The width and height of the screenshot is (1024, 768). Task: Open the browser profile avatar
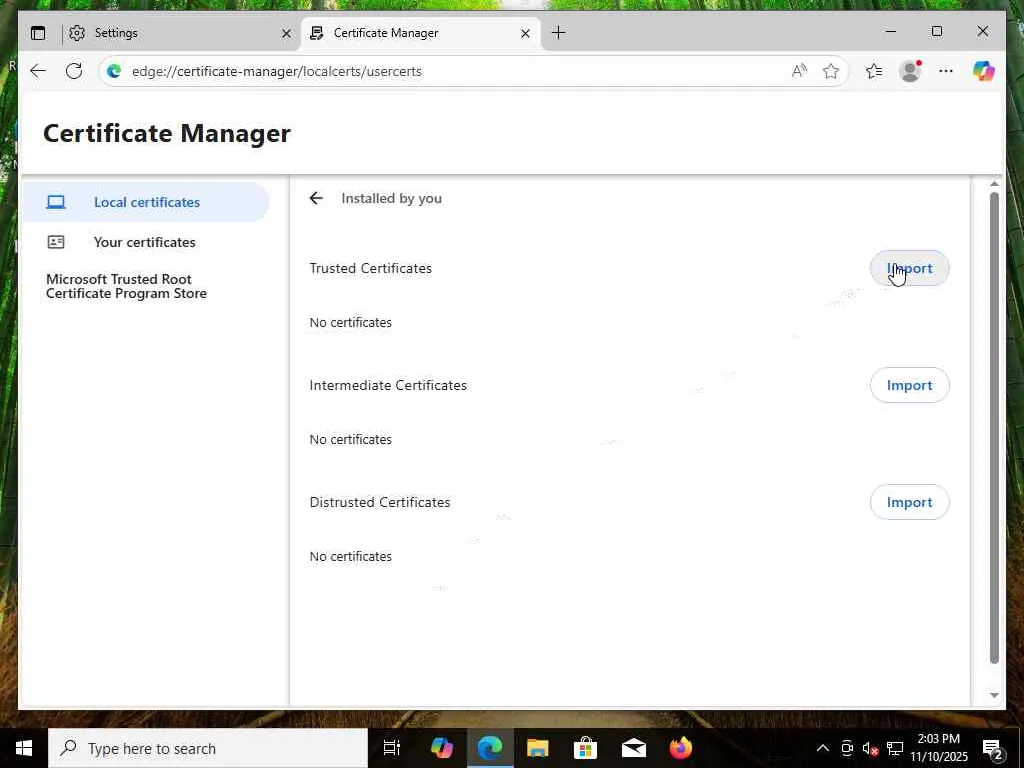click(x=910, y=71)
